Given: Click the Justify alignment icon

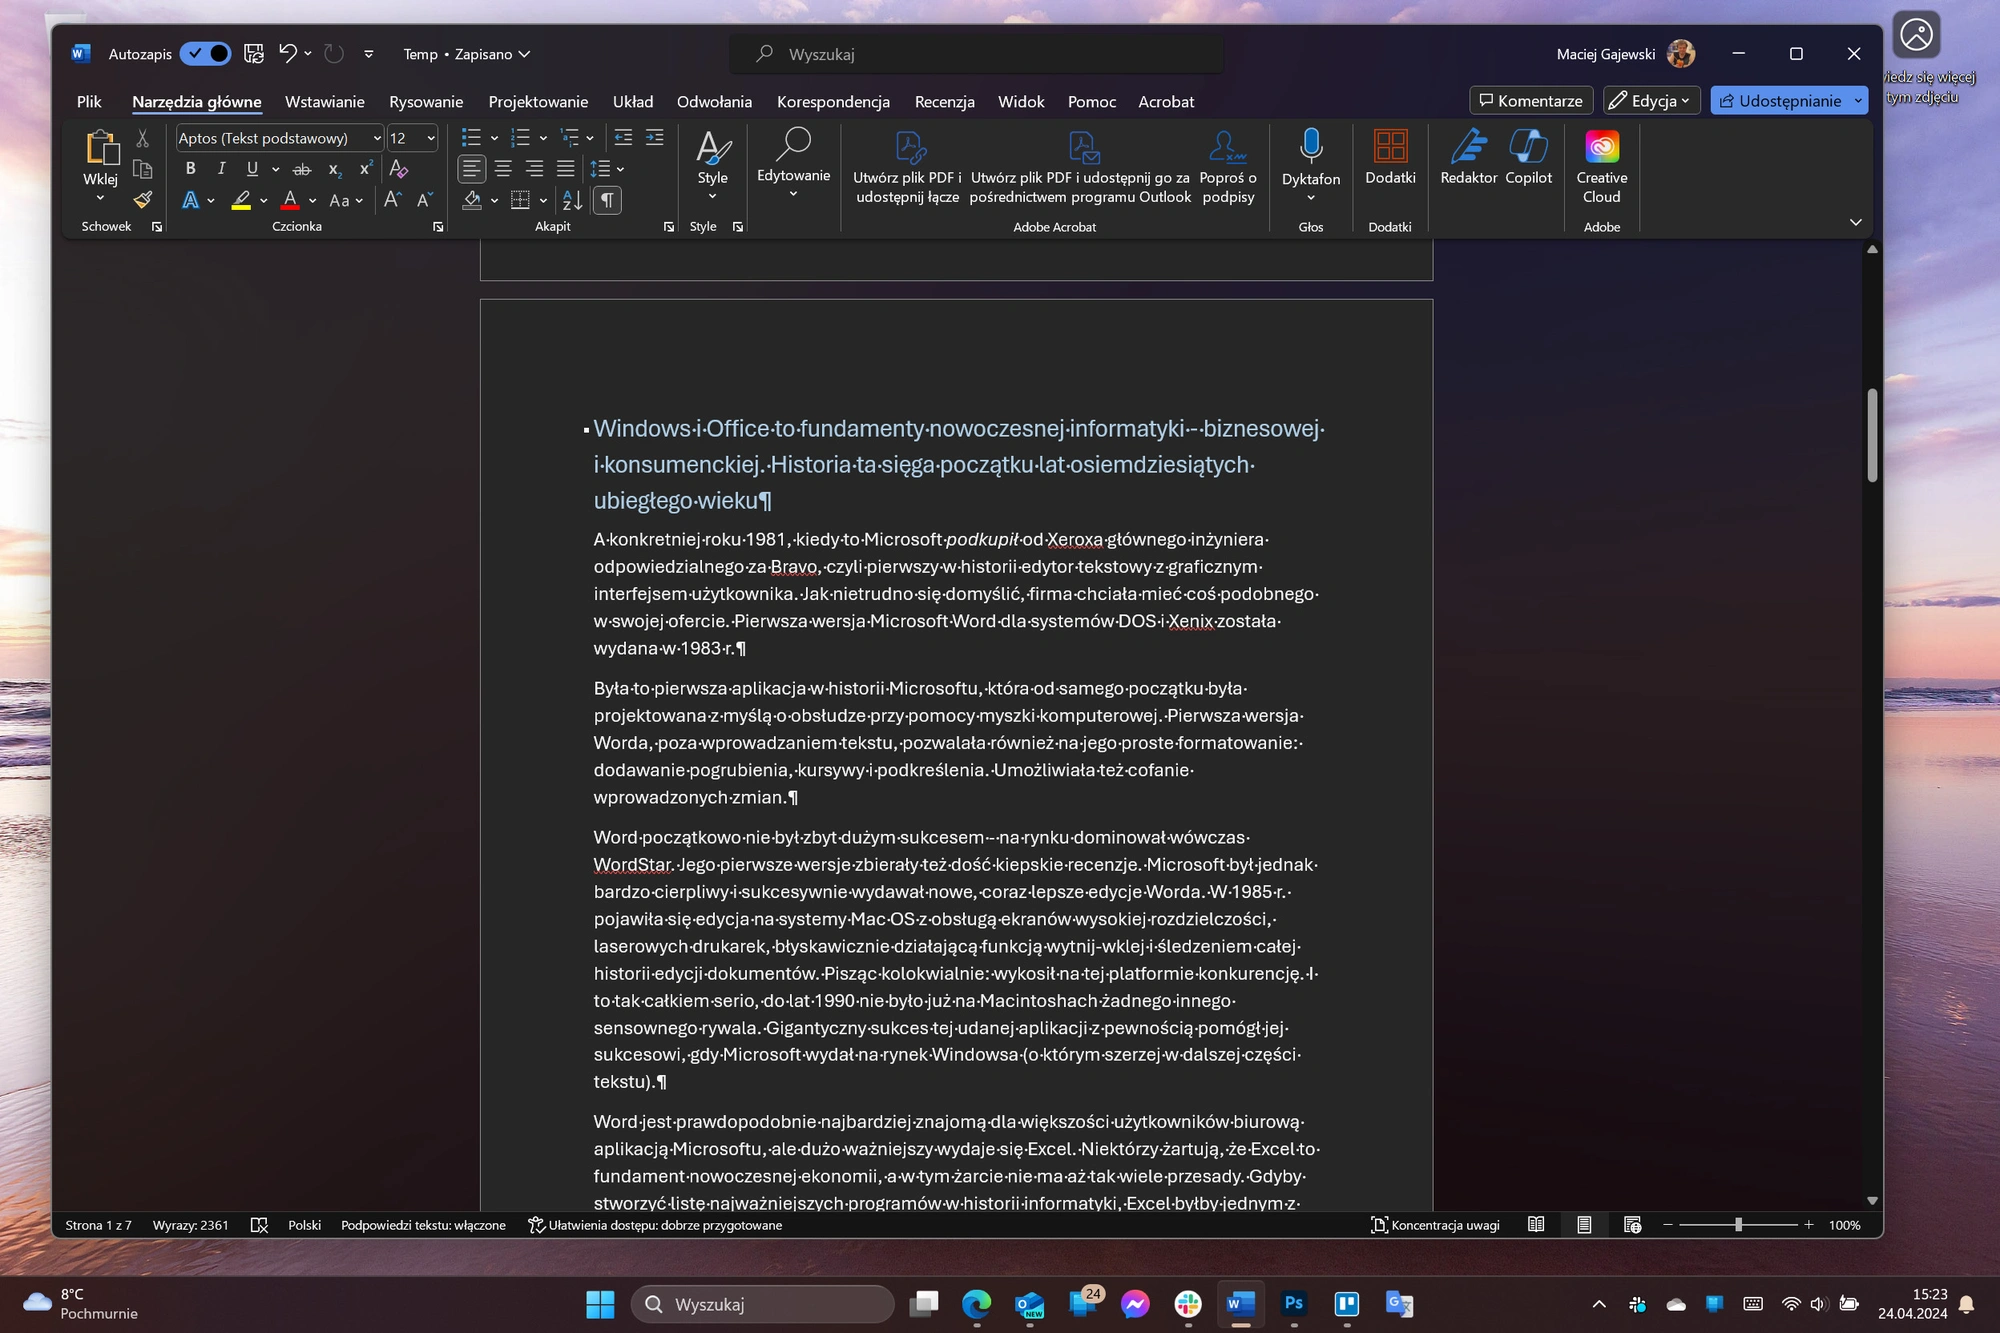Looking at the screenshot, I should click(x=566, y=169).
